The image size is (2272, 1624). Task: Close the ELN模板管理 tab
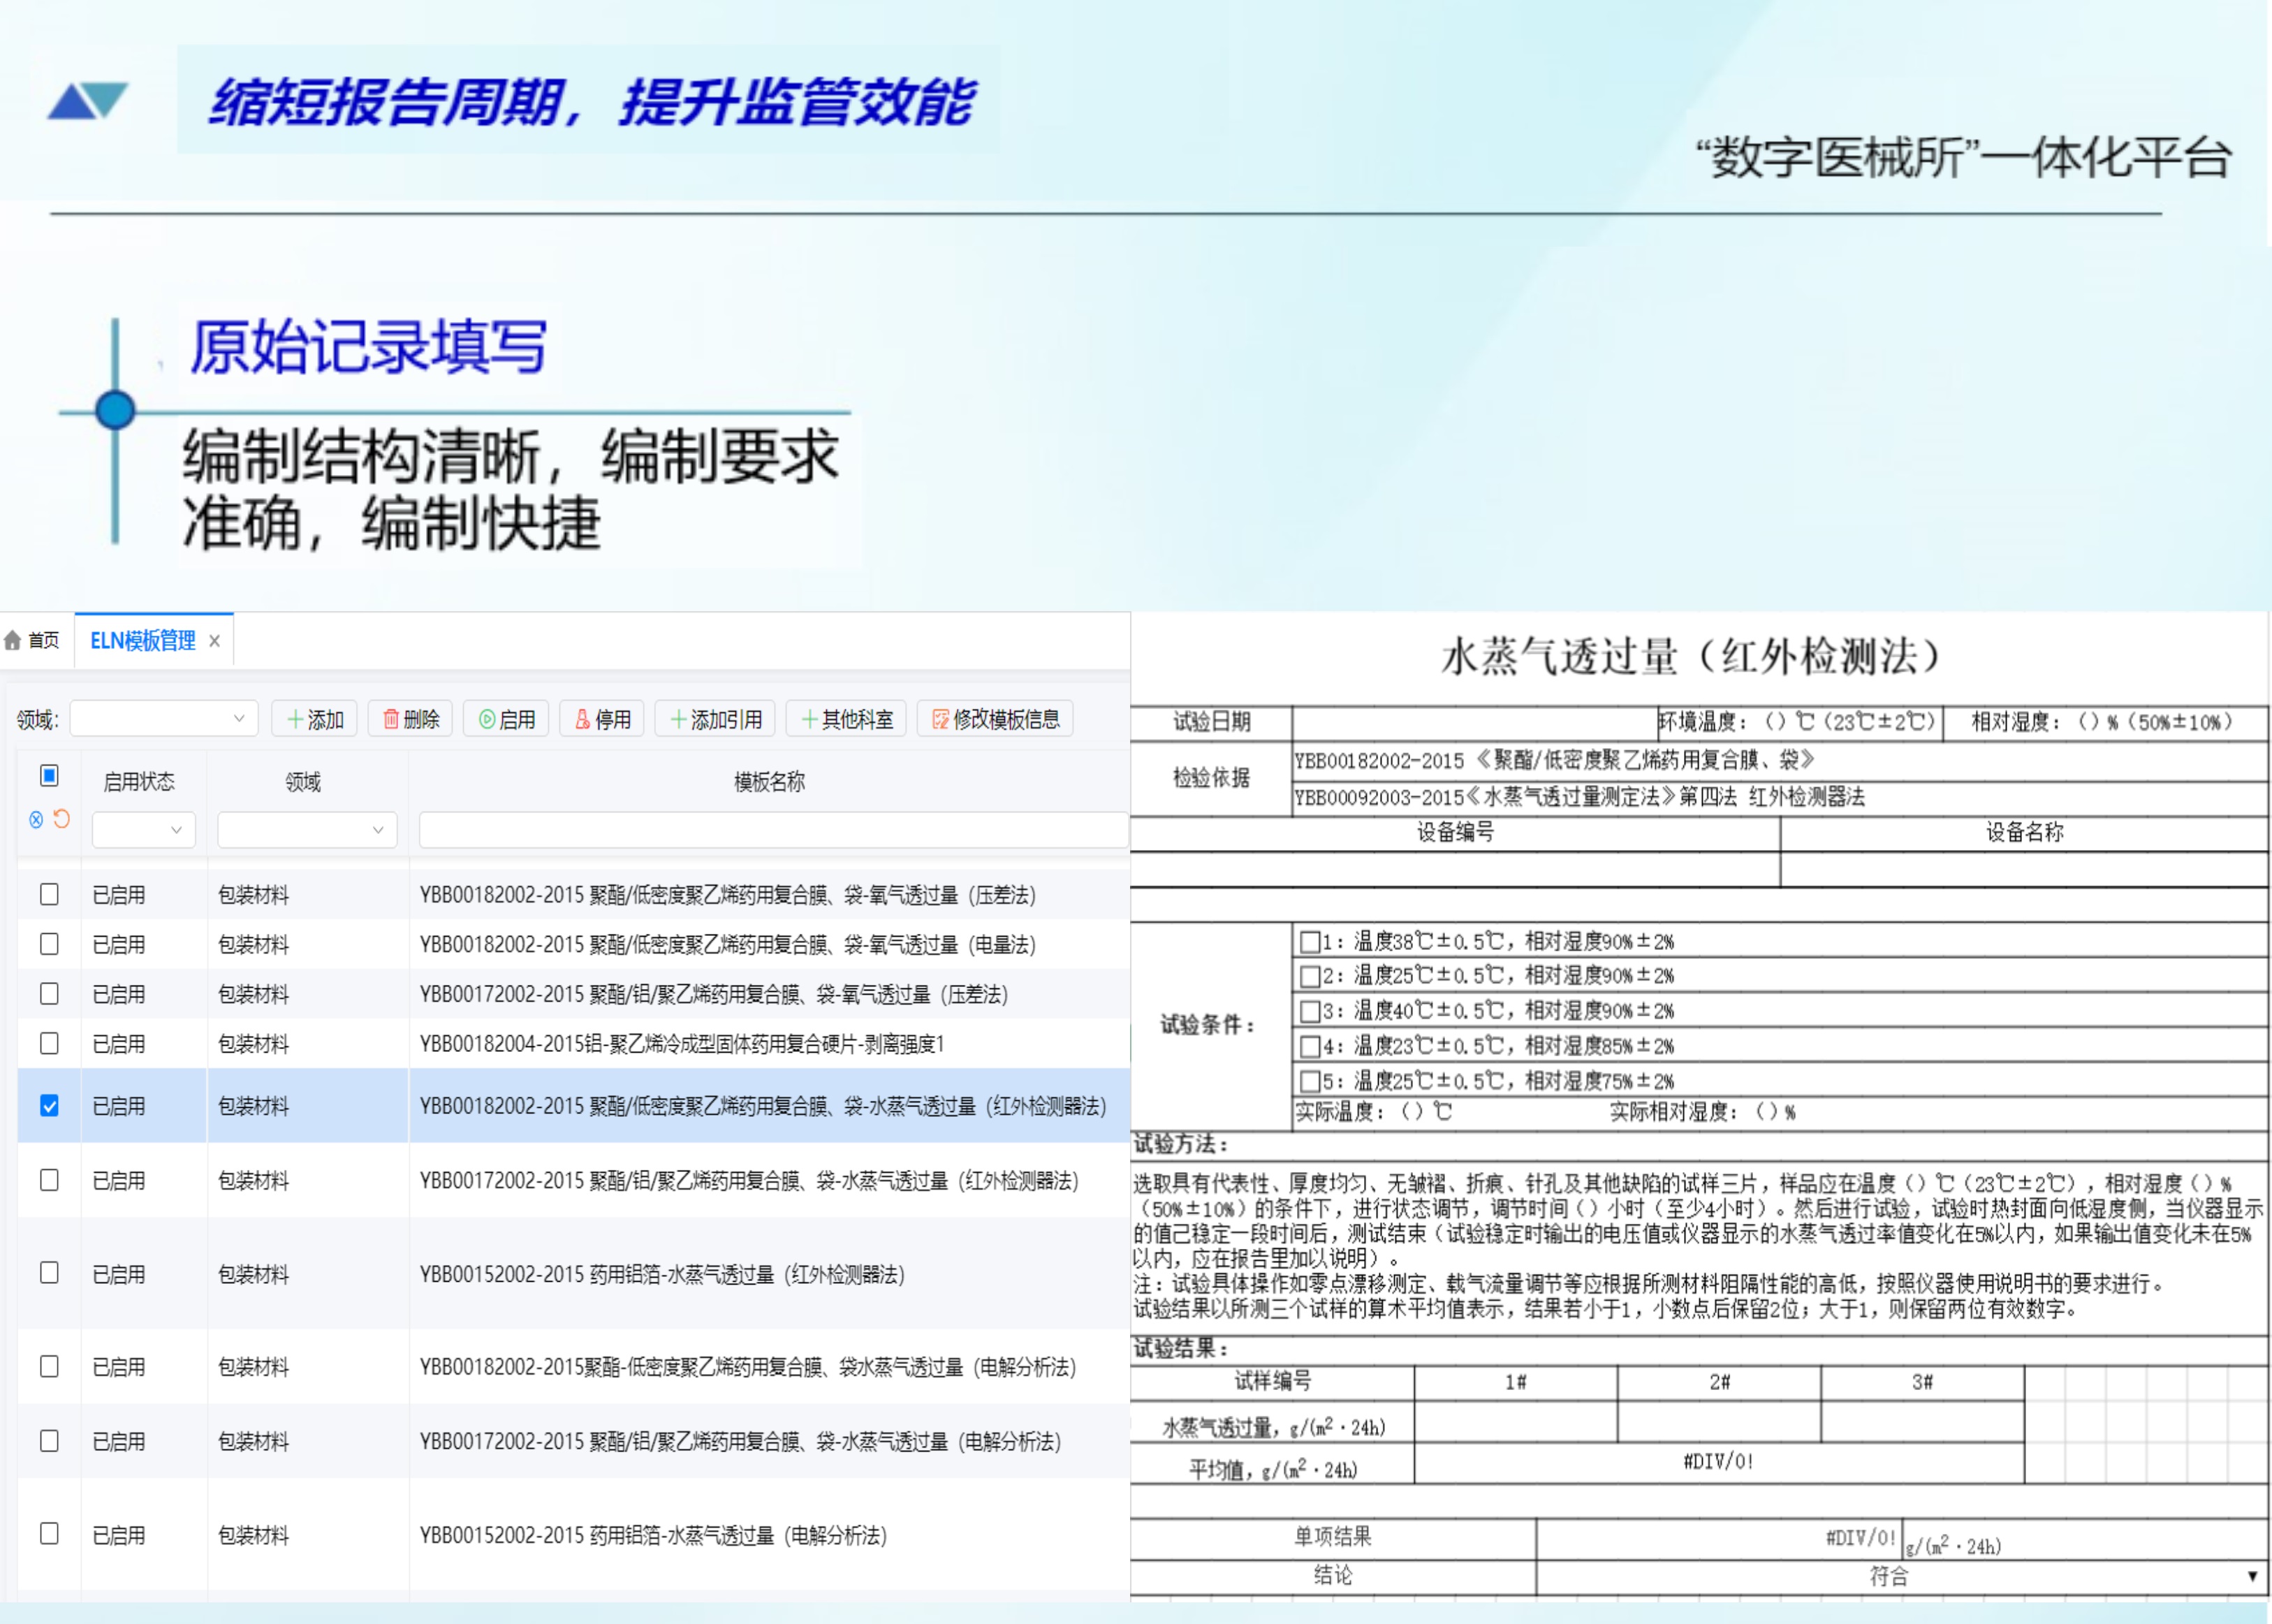214,641
